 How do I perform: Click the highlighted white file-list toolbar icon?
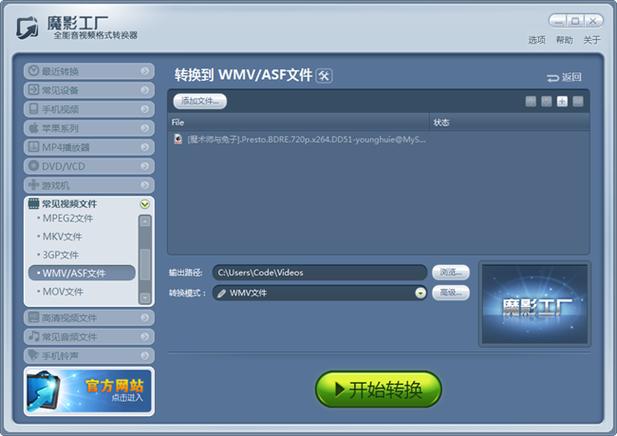tap(562, 102)
